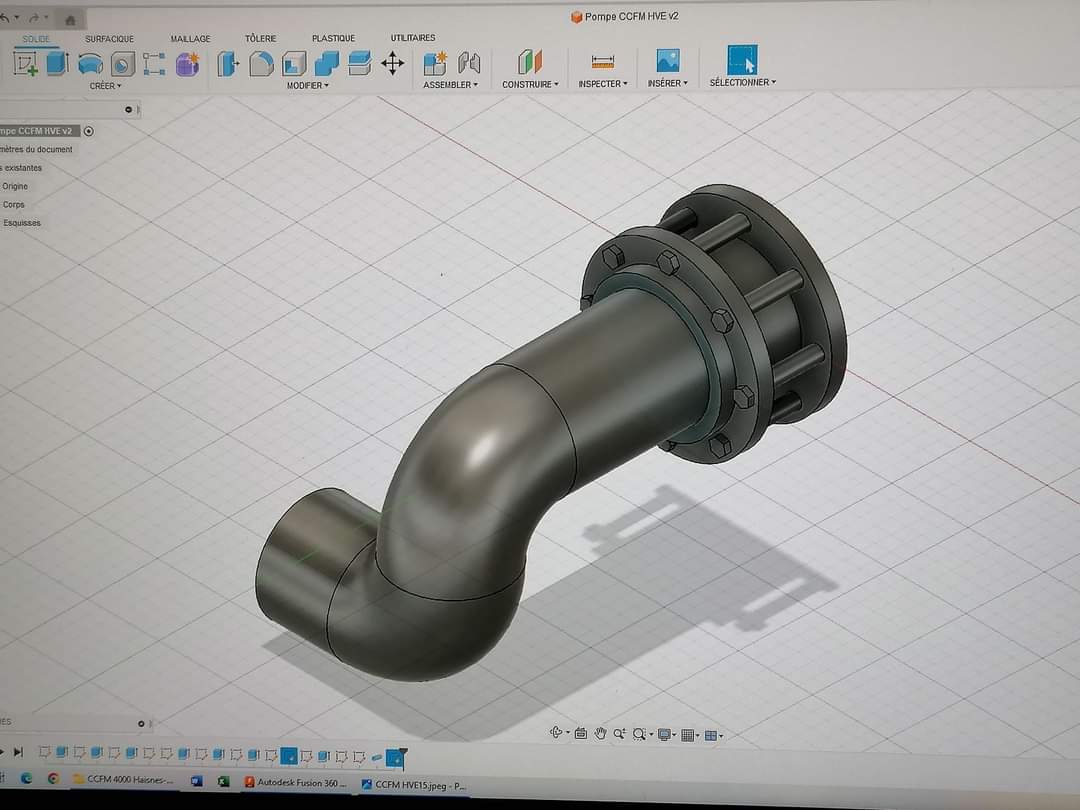Select the Create Sketch tool

[25, 64]
